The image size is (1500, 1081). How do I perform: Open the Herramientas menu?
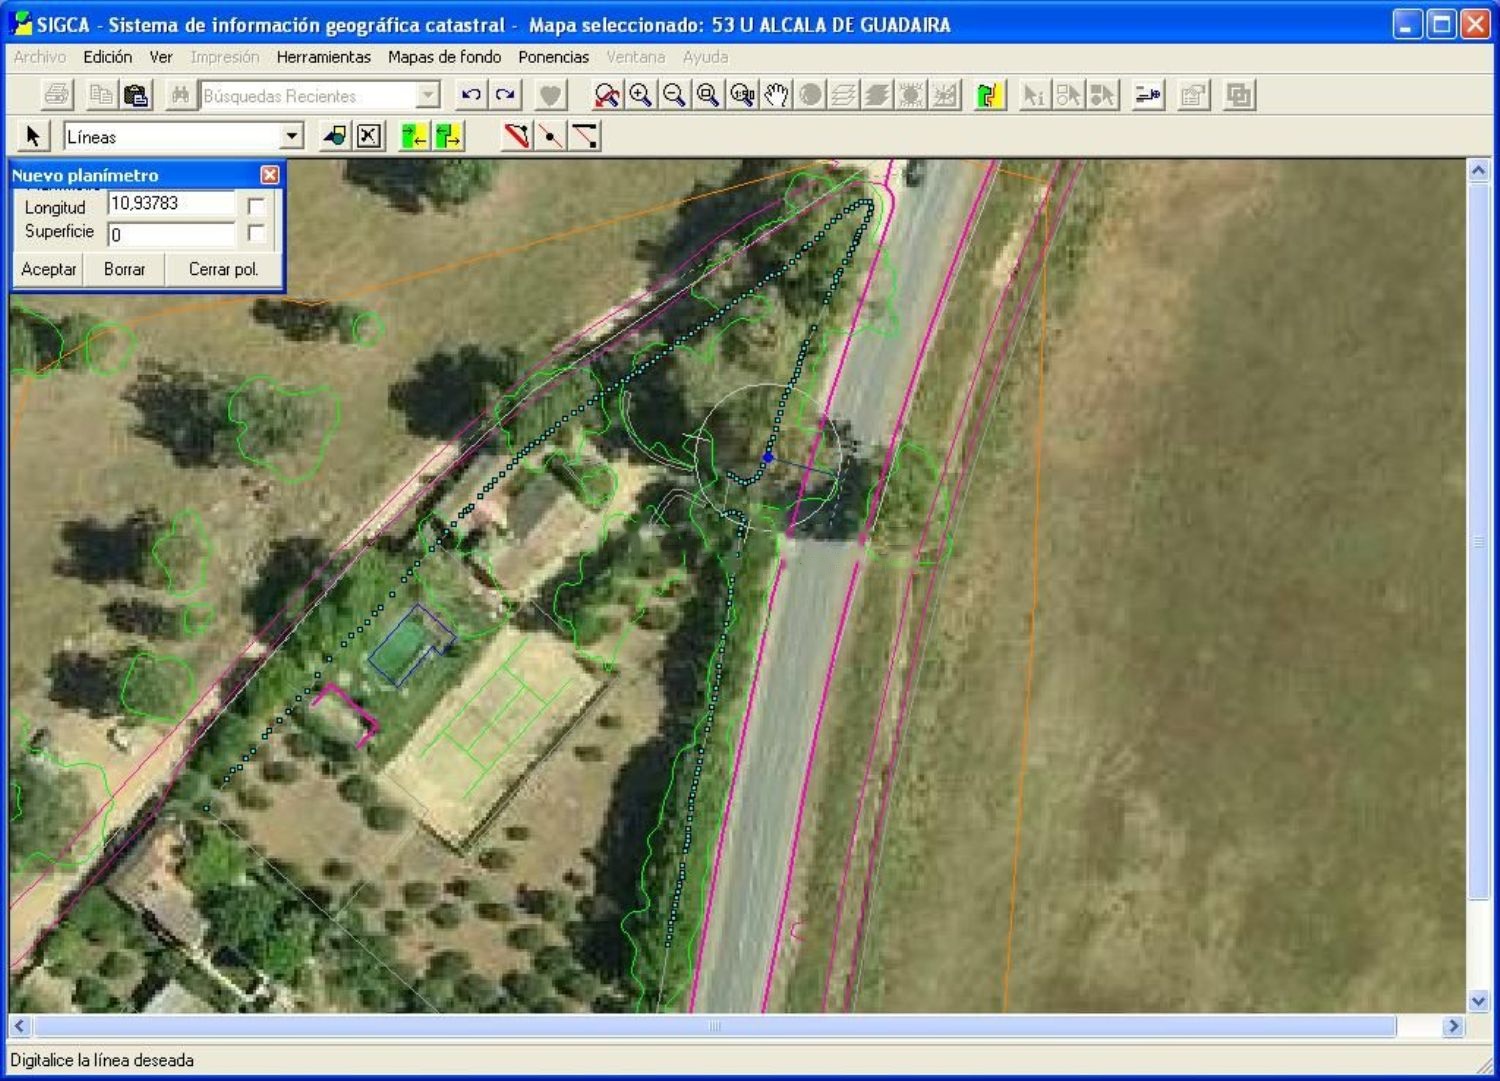click(323, 57)
